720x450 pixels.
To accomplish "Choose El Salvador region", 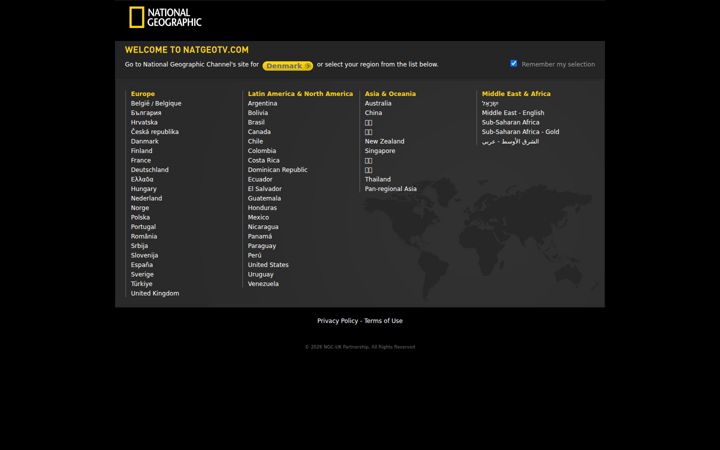I will [264, 189].
